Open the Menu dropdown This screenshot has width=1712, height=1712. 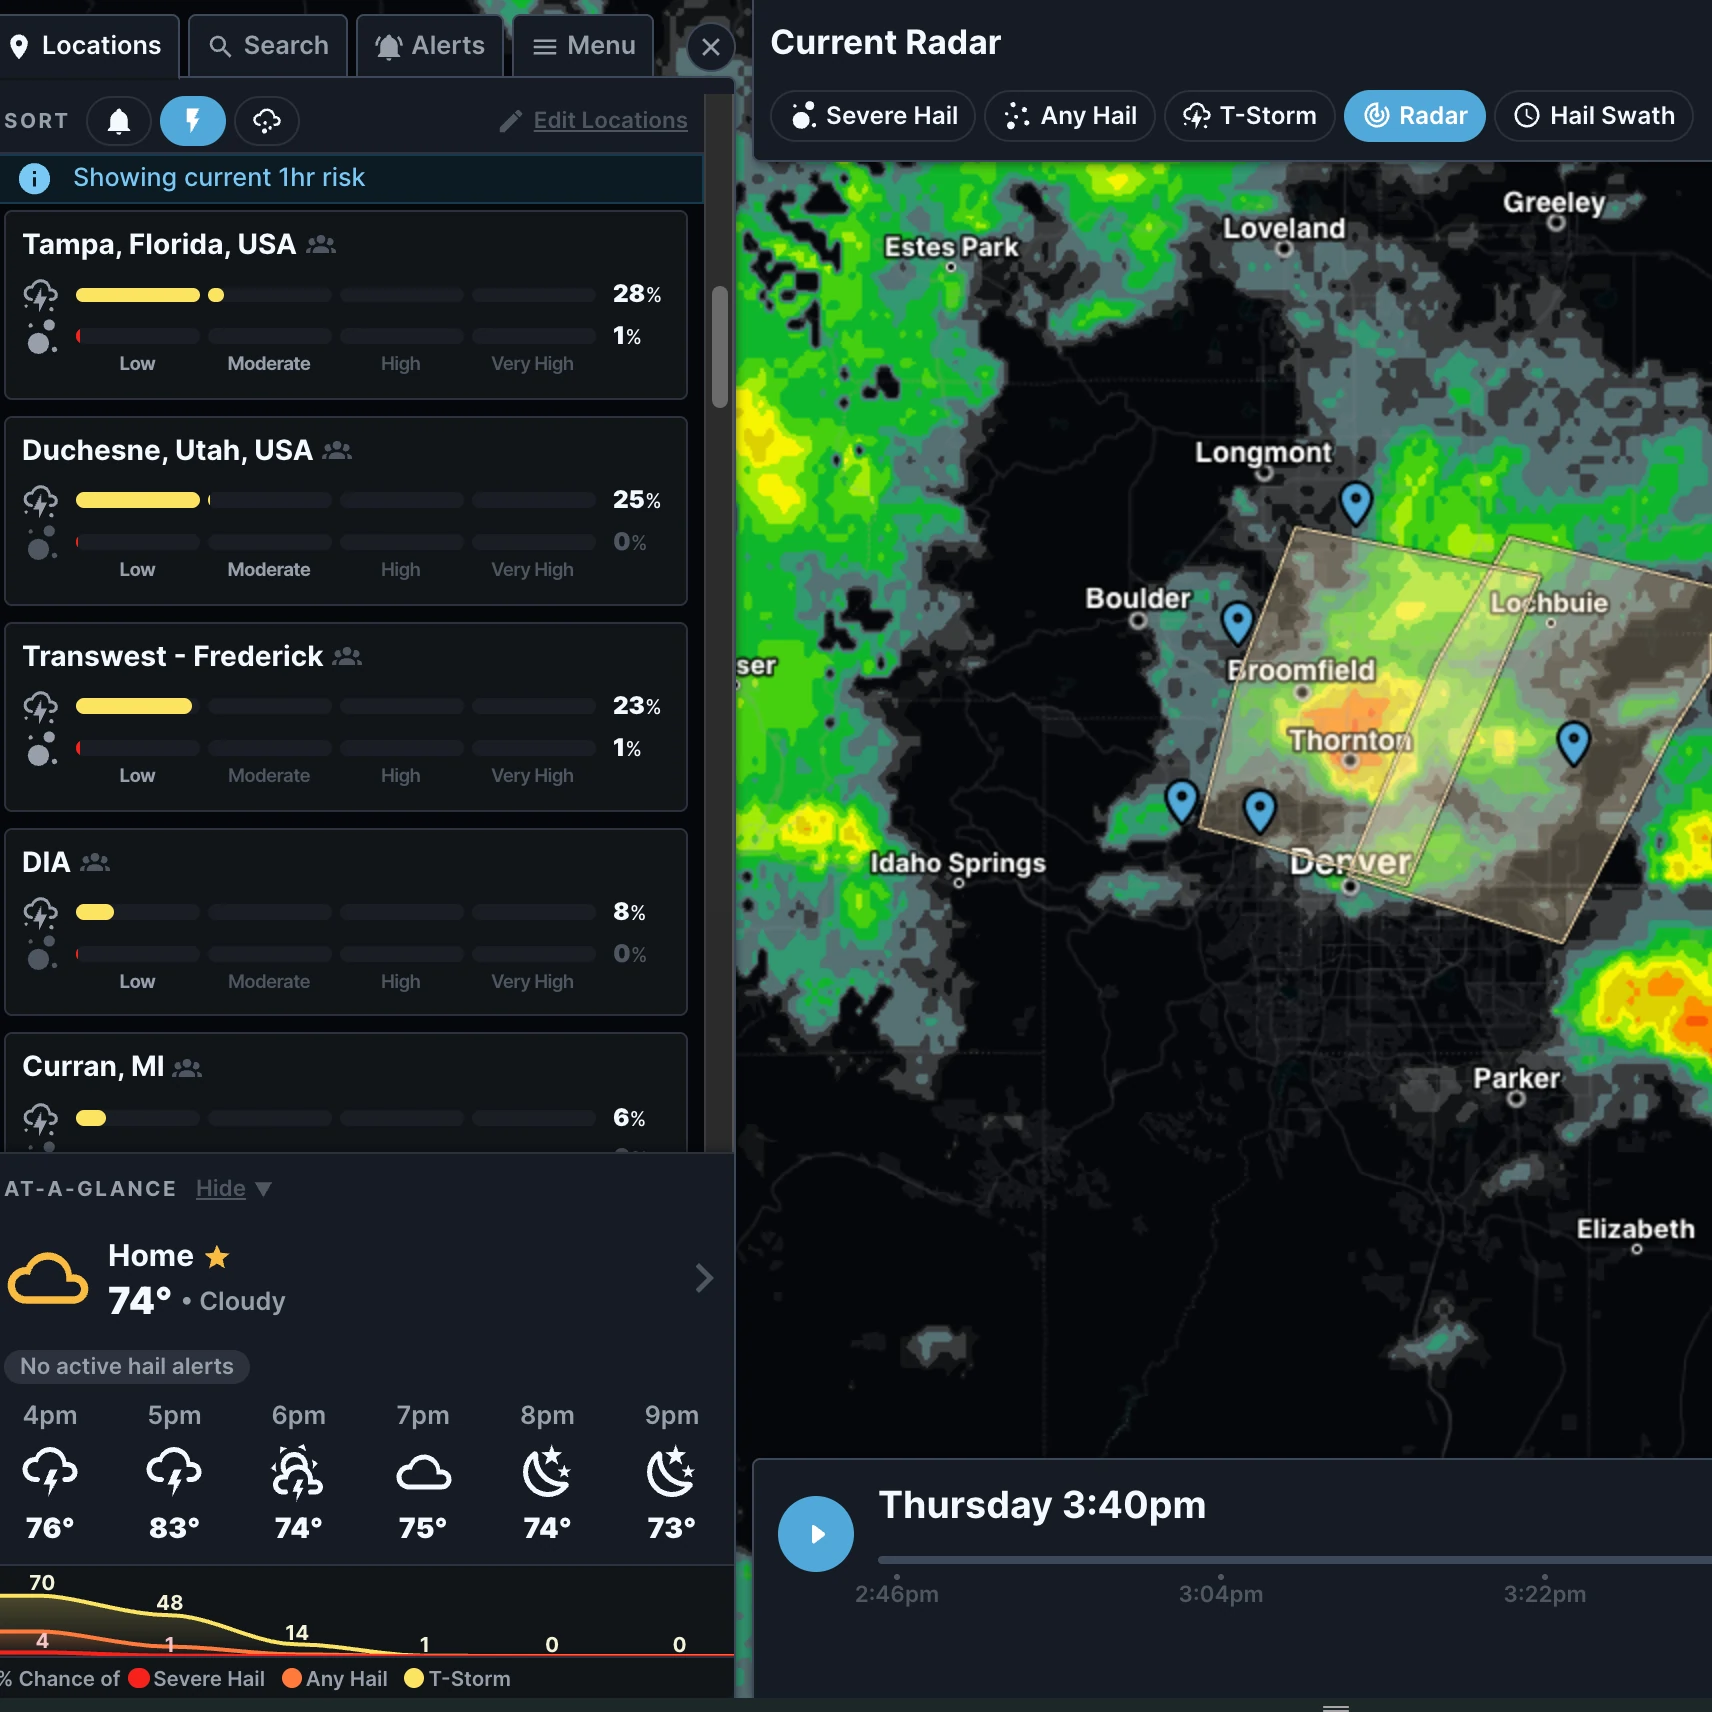(583, 46)
